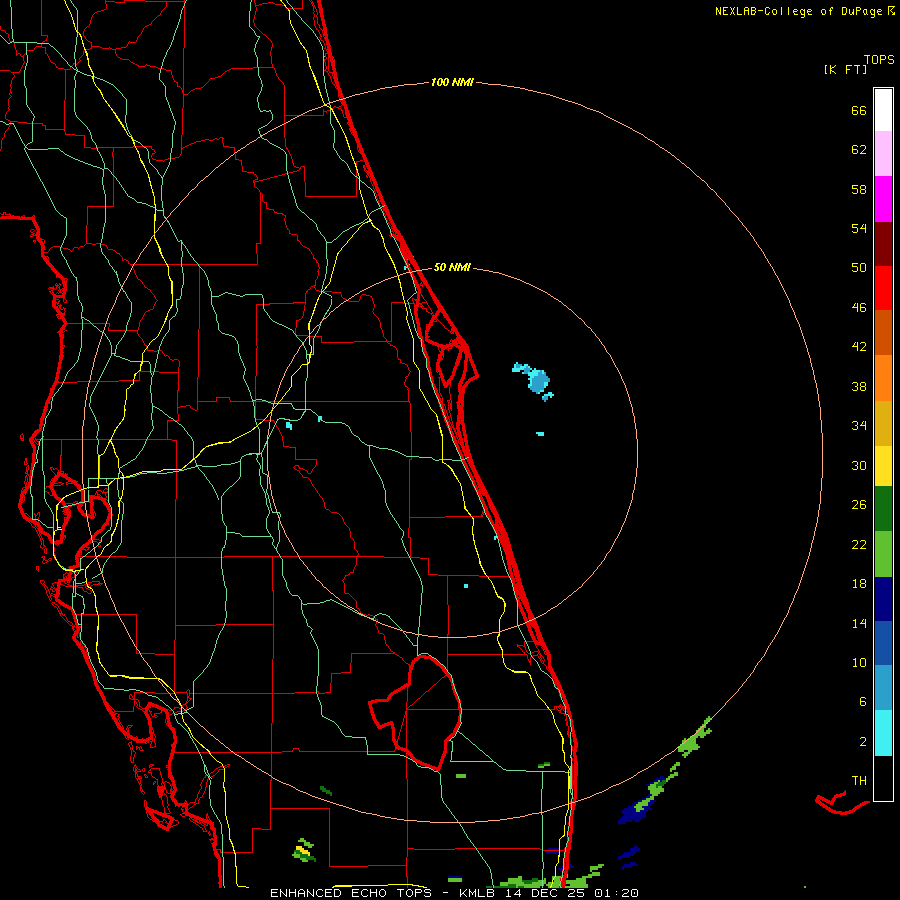Click the dark green legend swatch

click(883, 509)
